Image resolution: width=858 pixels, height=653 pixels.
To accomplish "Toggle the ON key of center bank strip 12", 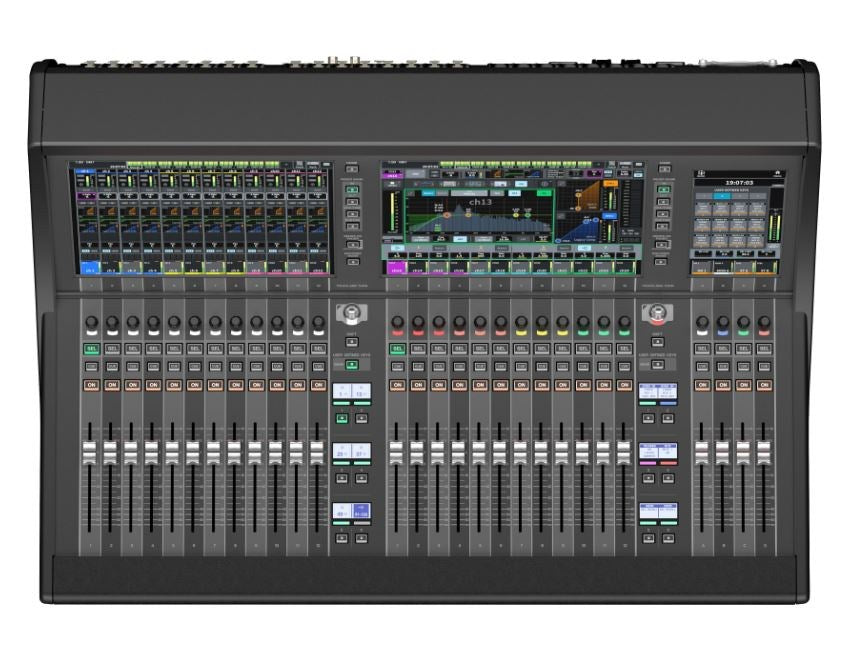I will coord(624,385).
